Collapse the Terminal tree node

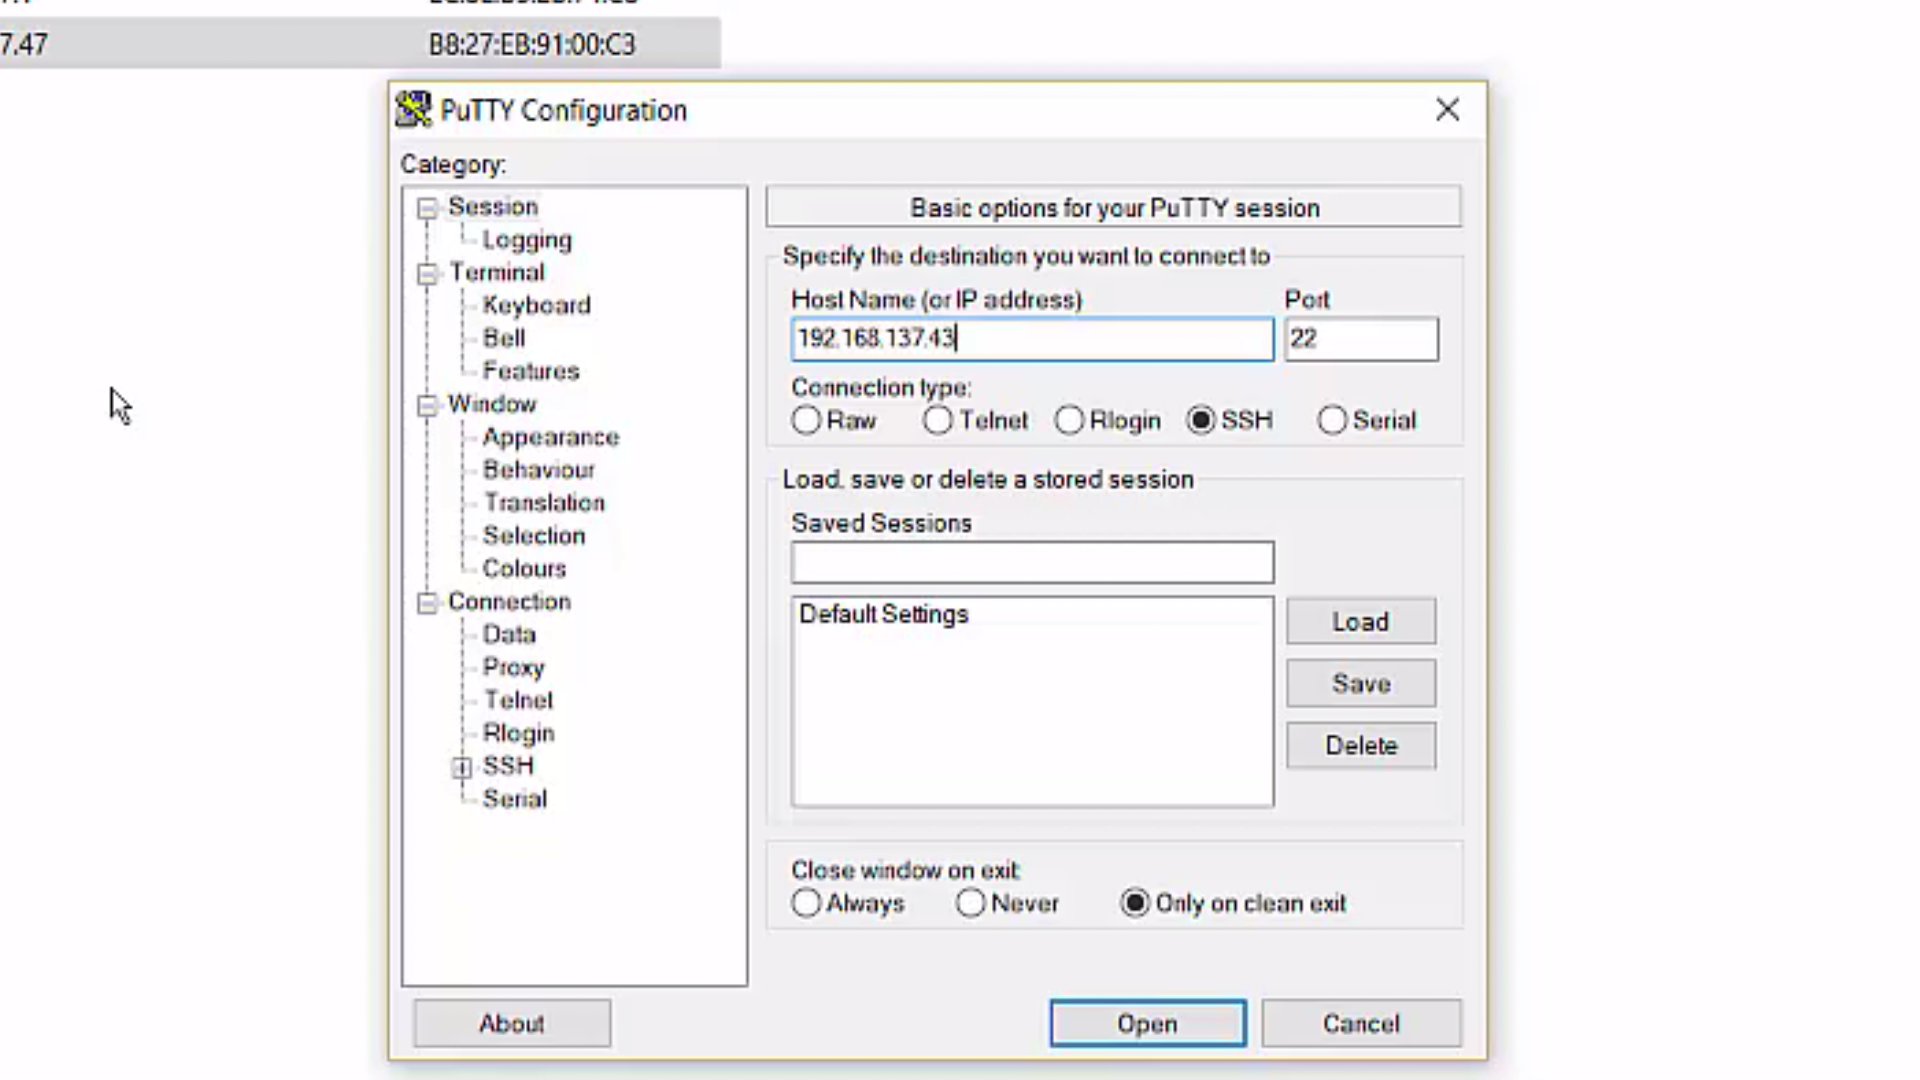tap(427, 274)
